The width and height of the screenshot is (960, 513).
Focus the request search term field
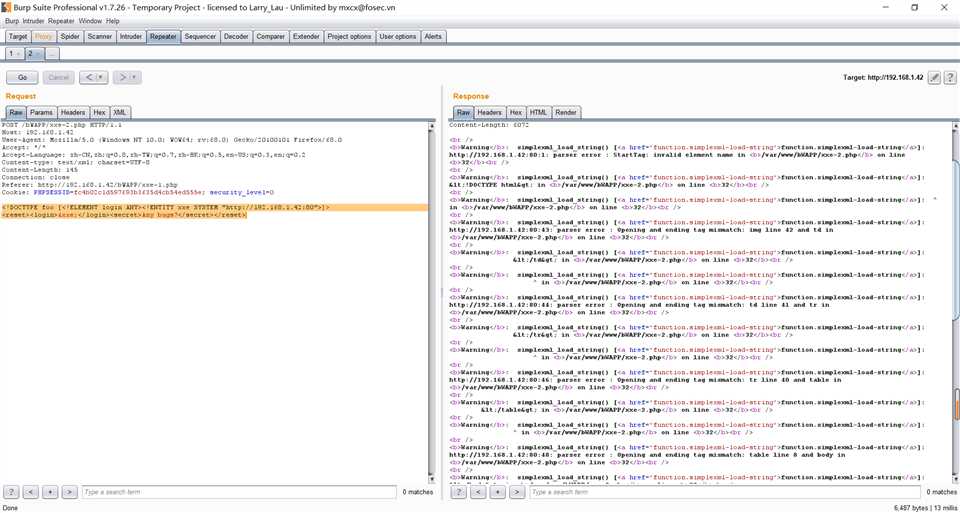tap(239, 492)
